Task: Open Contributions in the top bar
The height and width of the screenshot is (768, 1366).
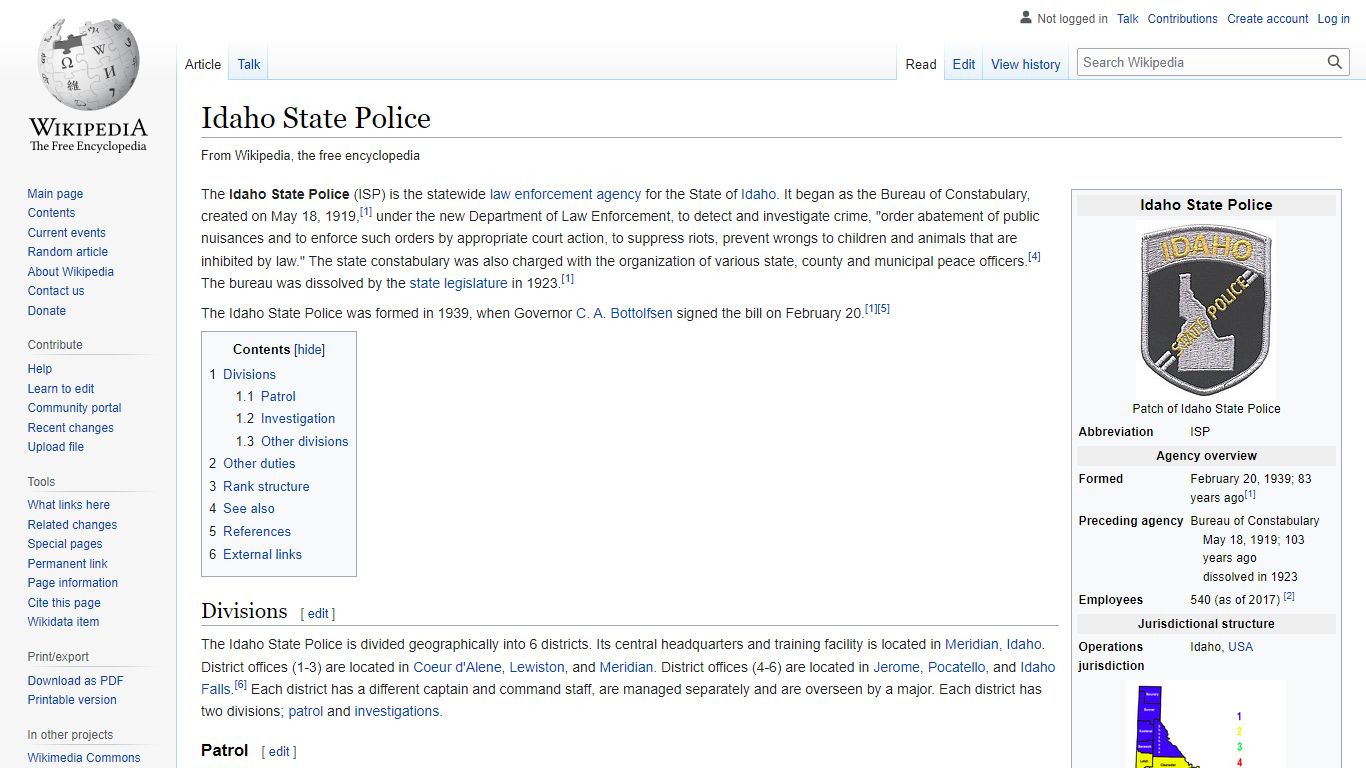Action: [1183, 19]
